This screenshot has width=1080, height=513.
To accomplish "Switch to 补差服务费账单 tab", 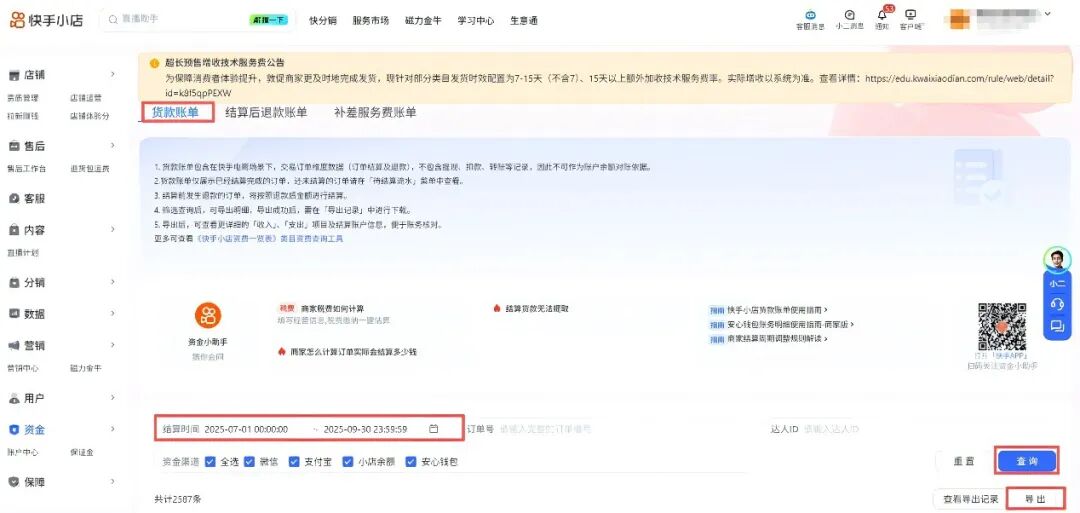I will click(375, 113).
